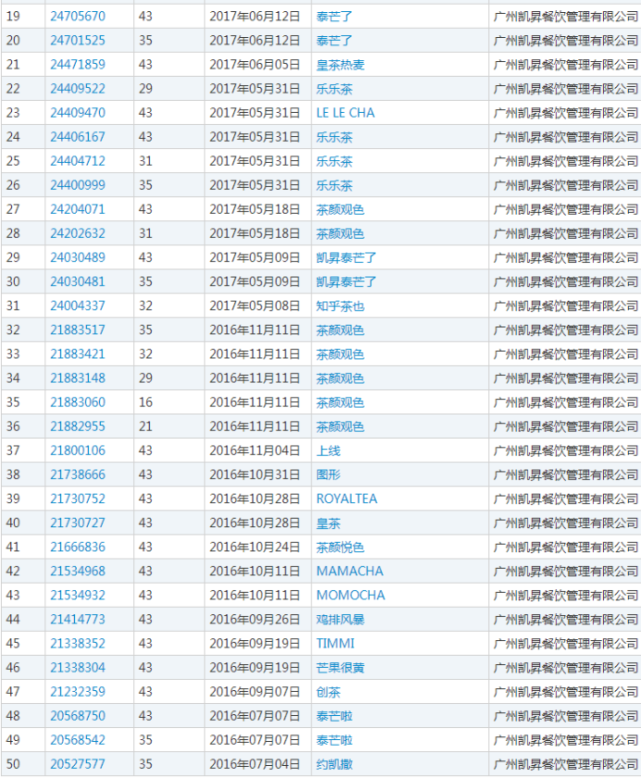
Task: Open number 21534968 link
Action: click(x=78, y=572)
